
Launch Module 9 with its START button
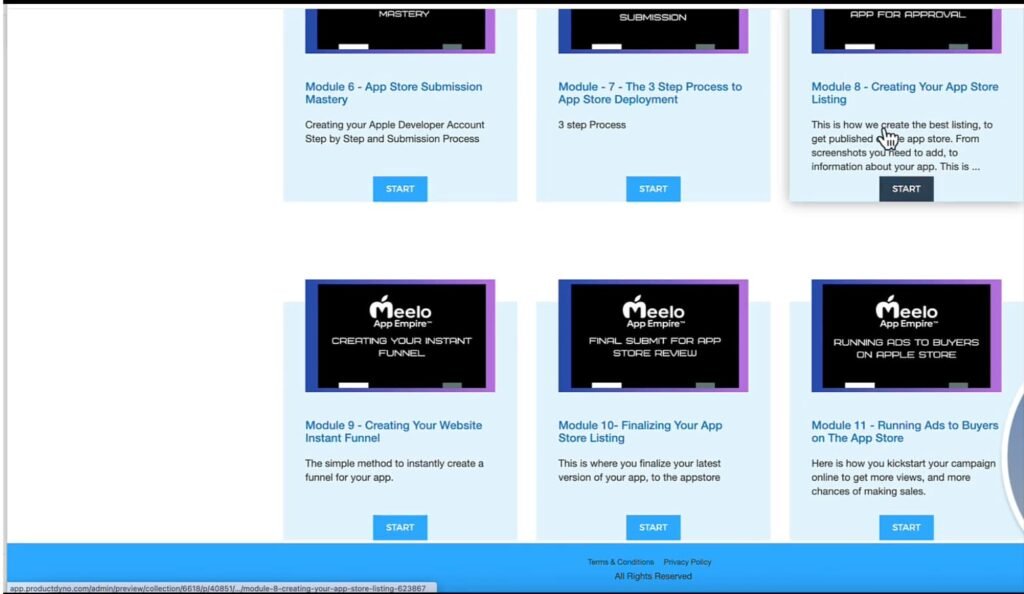pos(400,527)
